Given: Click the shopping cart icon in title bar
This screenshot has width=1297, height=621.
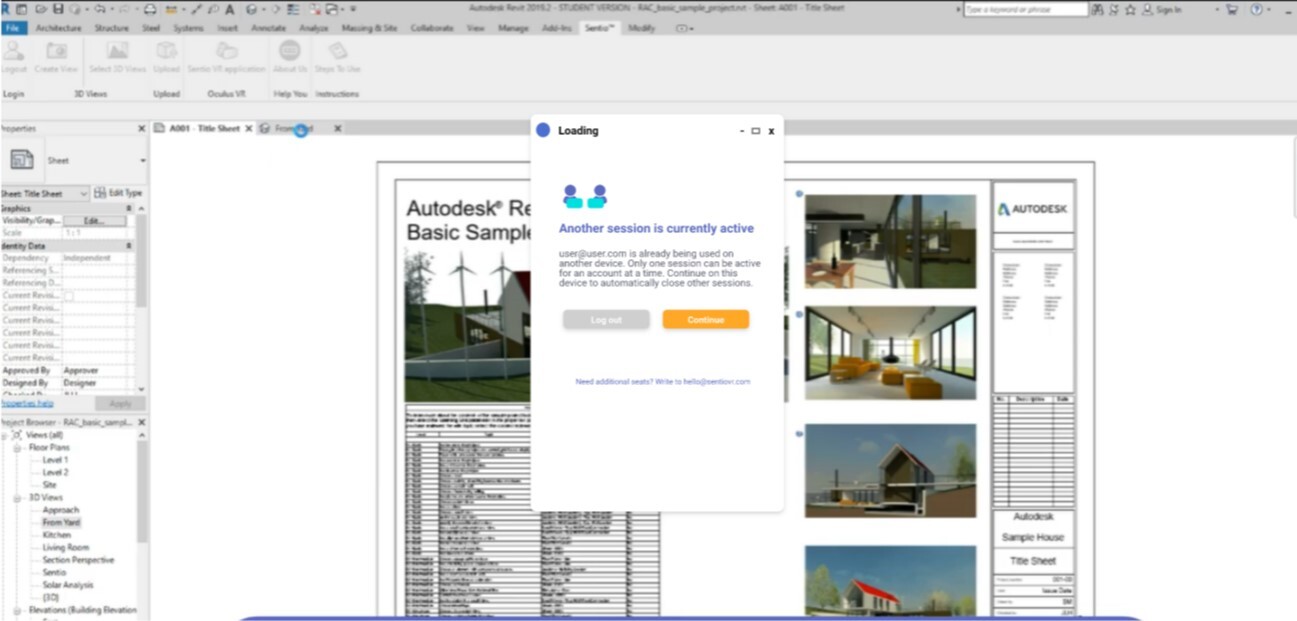Looking at the screenshot, I should 1231,9.
